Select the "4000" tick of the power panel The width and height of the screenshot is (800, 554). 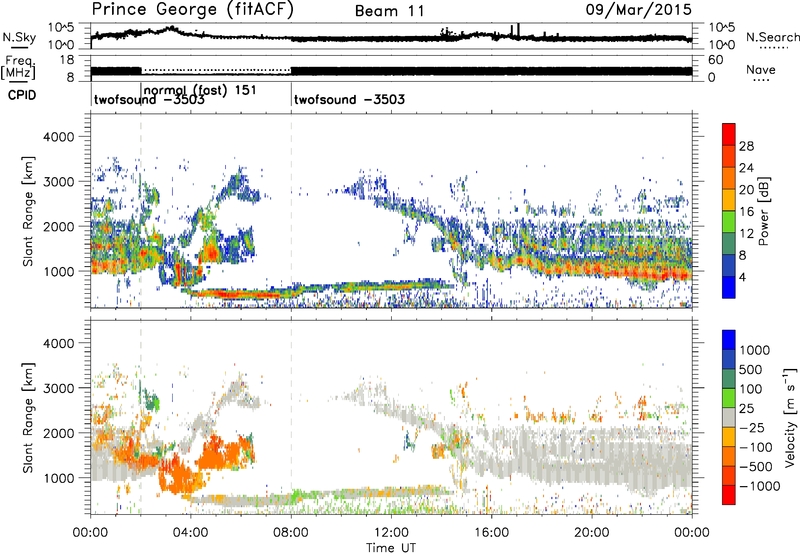point(58,137)
